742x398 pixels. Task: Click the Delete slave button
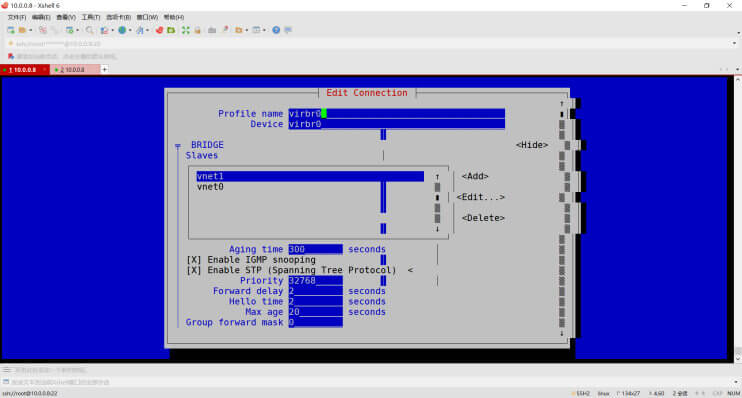pos(483,218)
